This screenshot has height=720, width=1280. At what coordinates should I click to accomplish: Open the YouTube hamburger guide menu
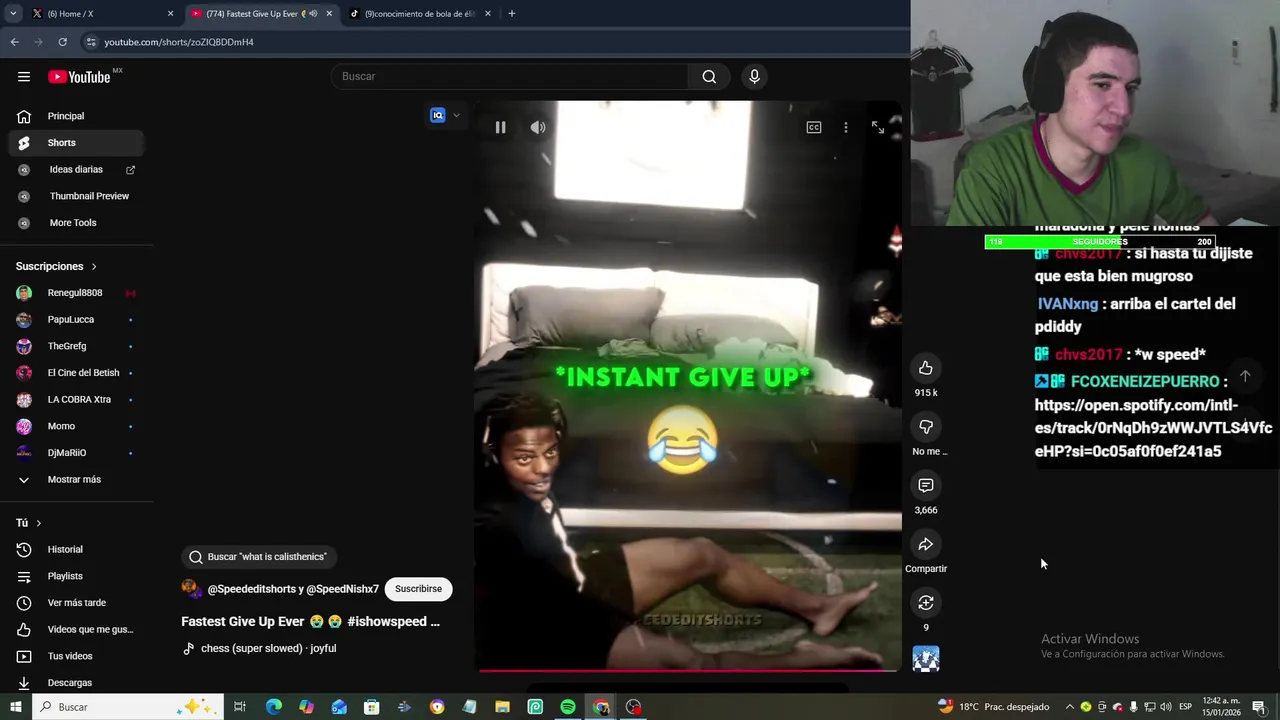tap(24, 77)
